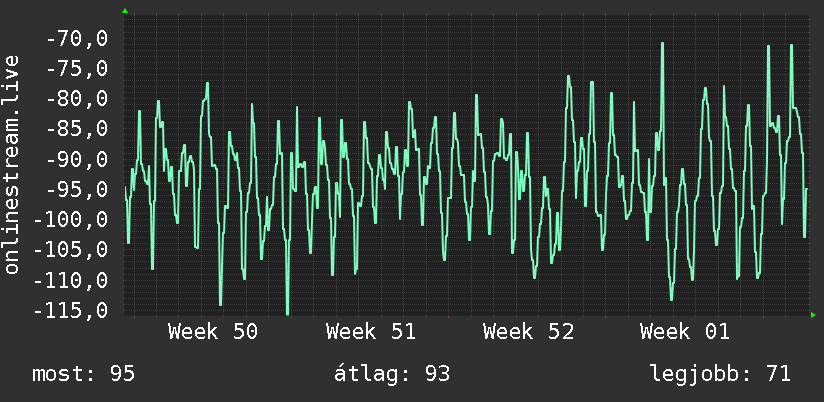
Task: Click the -70,0 y-axis label
Action: tap(77, 39)
